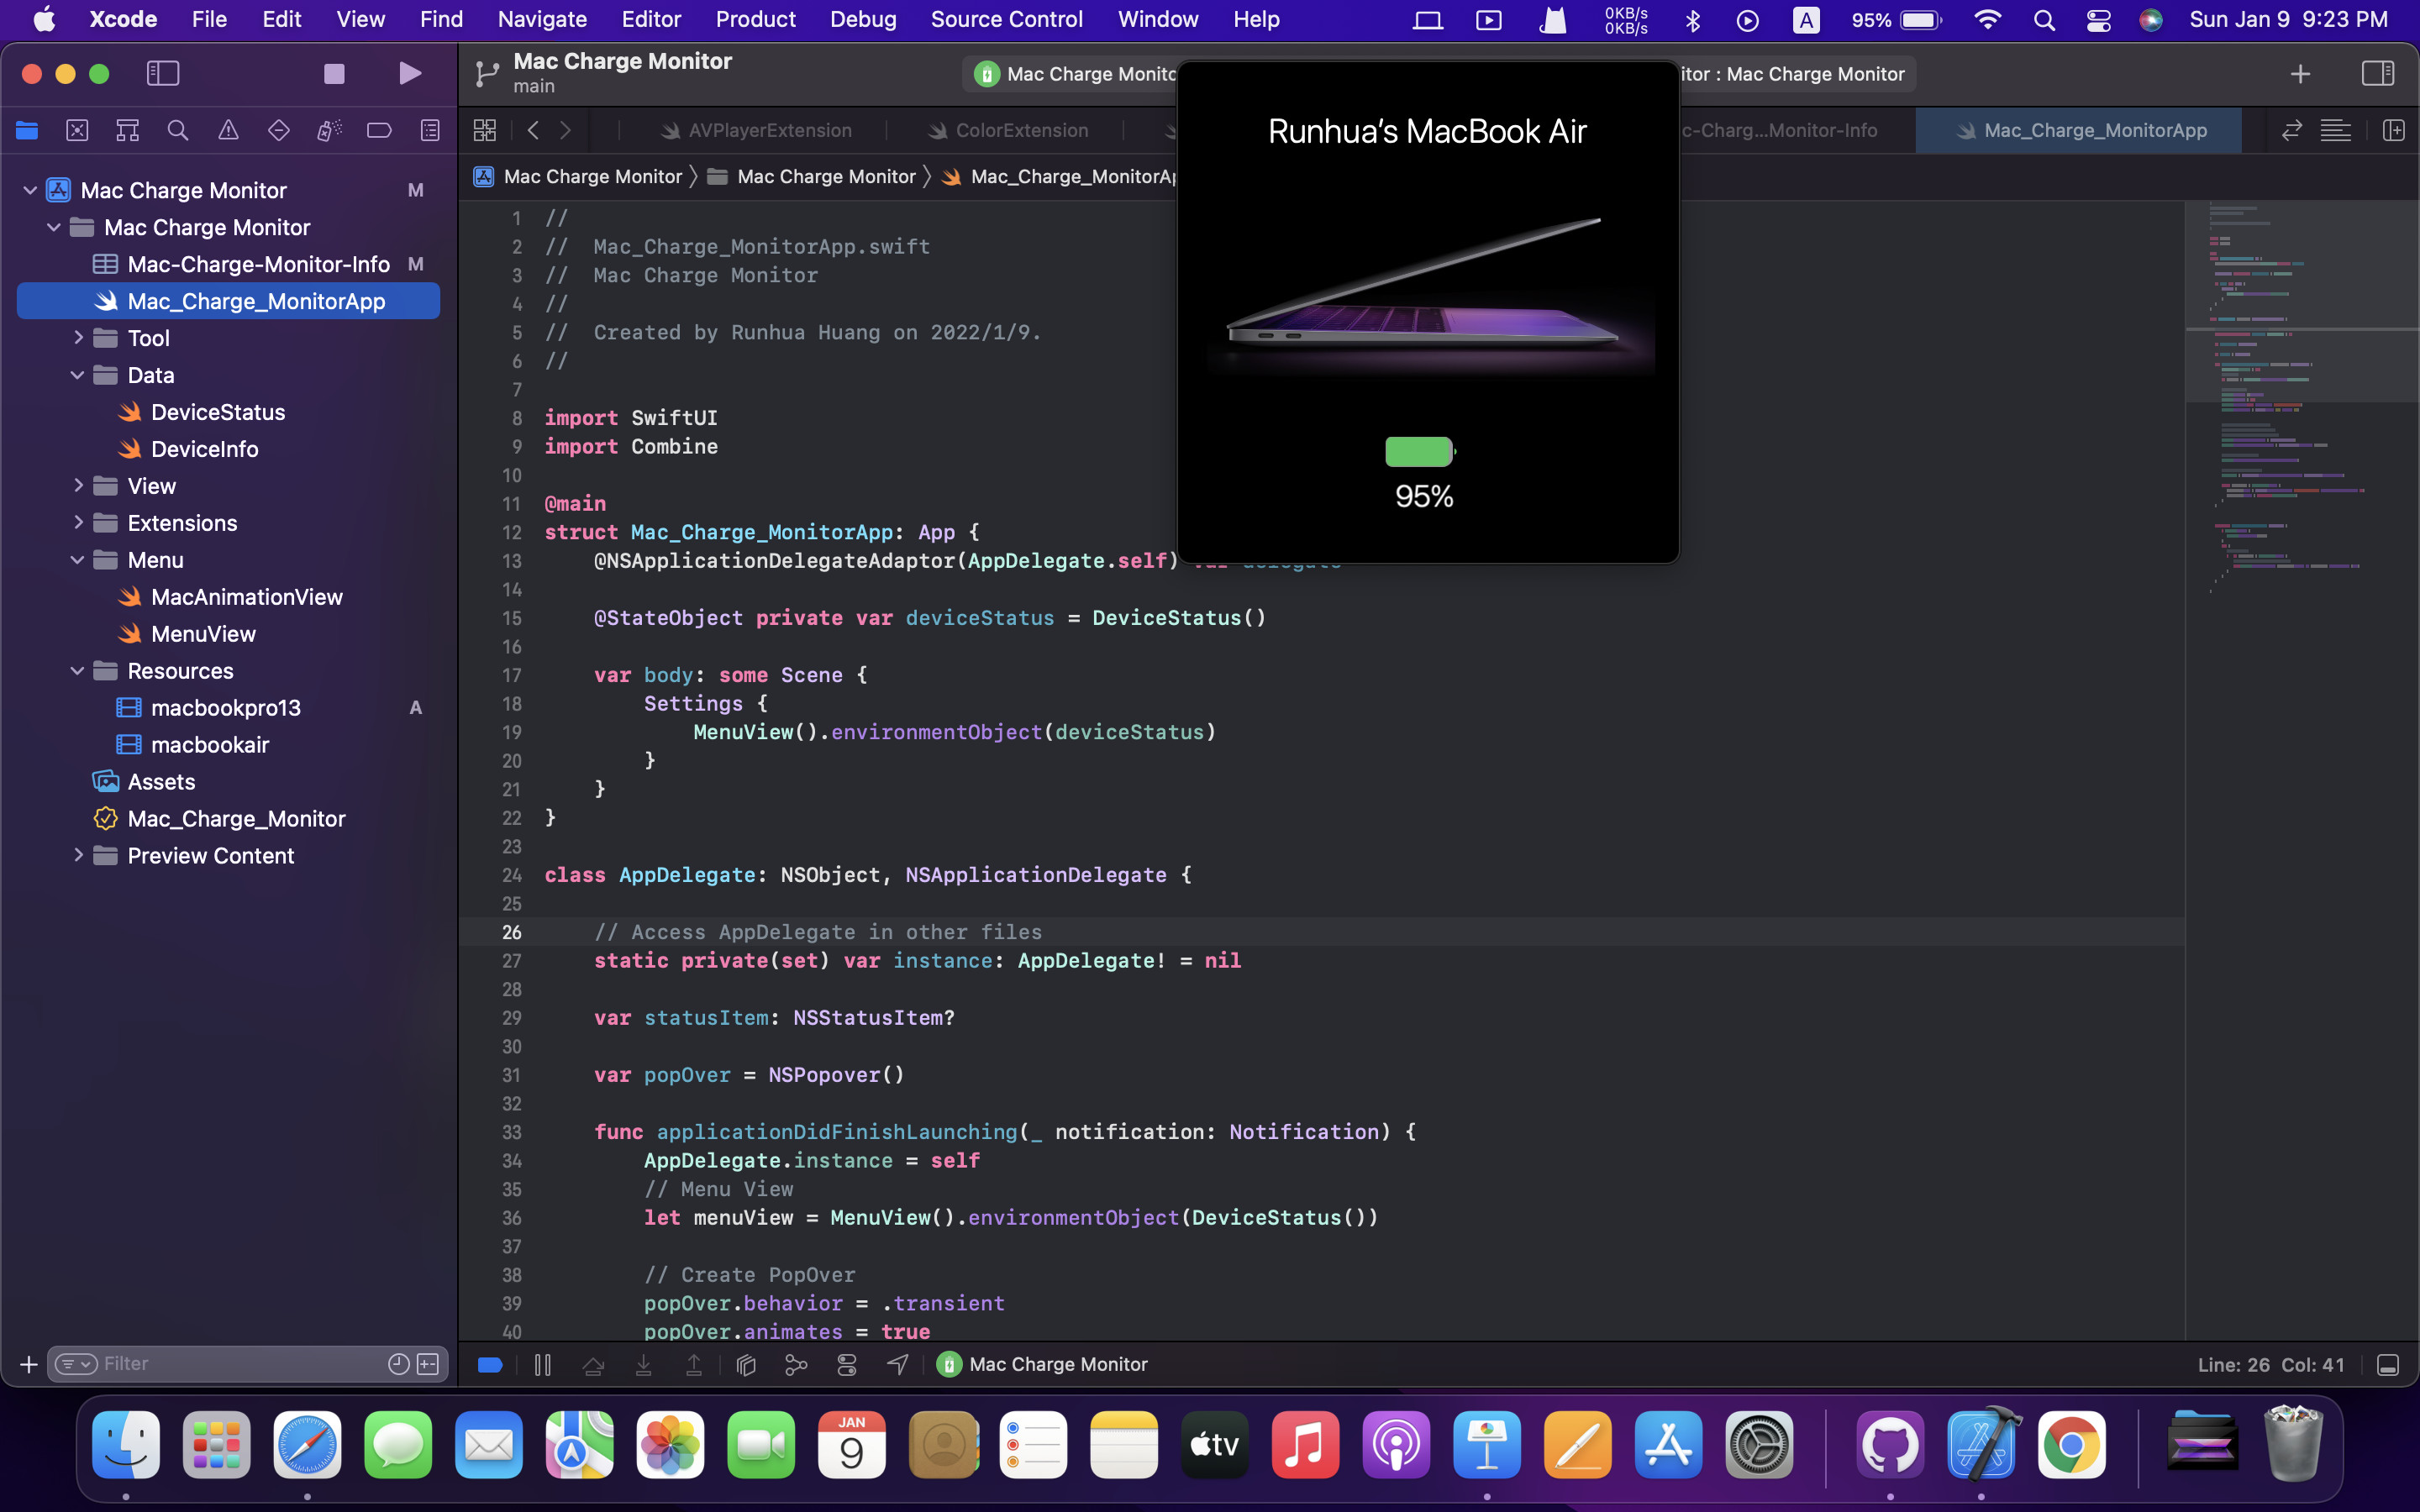
Task: Click the related items grid icon
Action: (485, 130)
